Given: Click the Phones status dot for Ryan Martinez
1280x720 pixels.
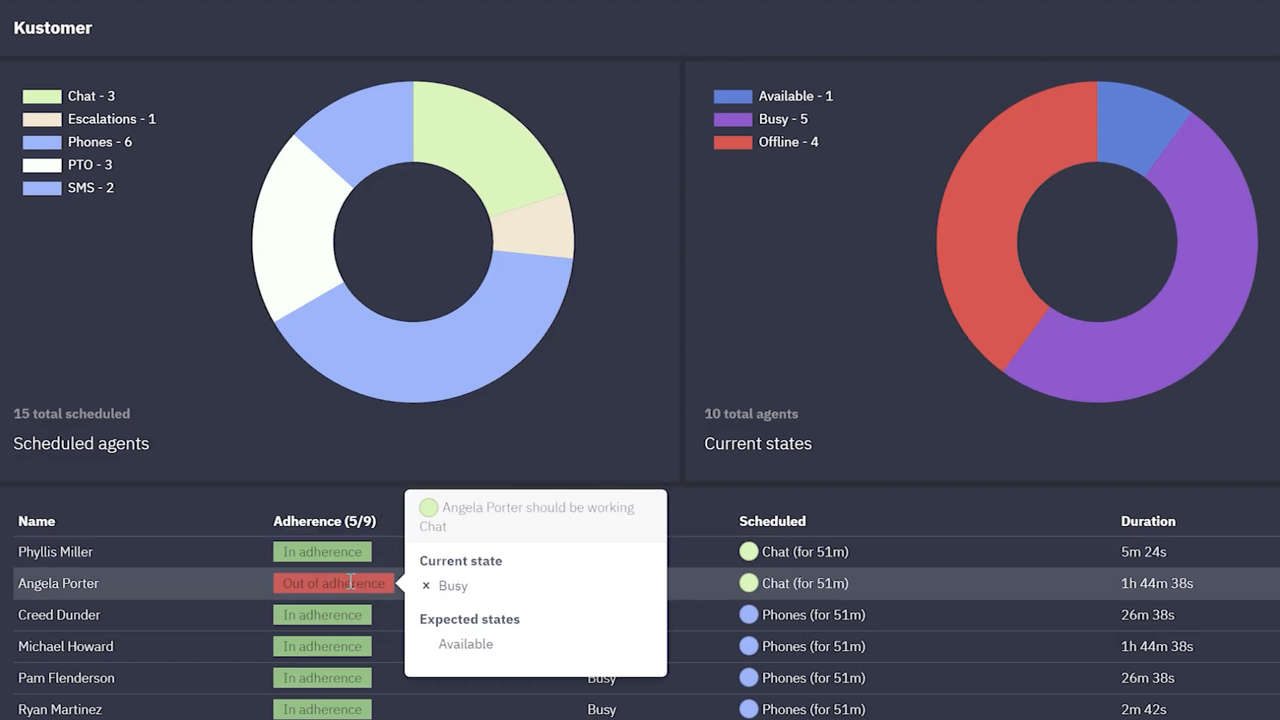Looking at the screenshot, I should click(x=749, y=709).
